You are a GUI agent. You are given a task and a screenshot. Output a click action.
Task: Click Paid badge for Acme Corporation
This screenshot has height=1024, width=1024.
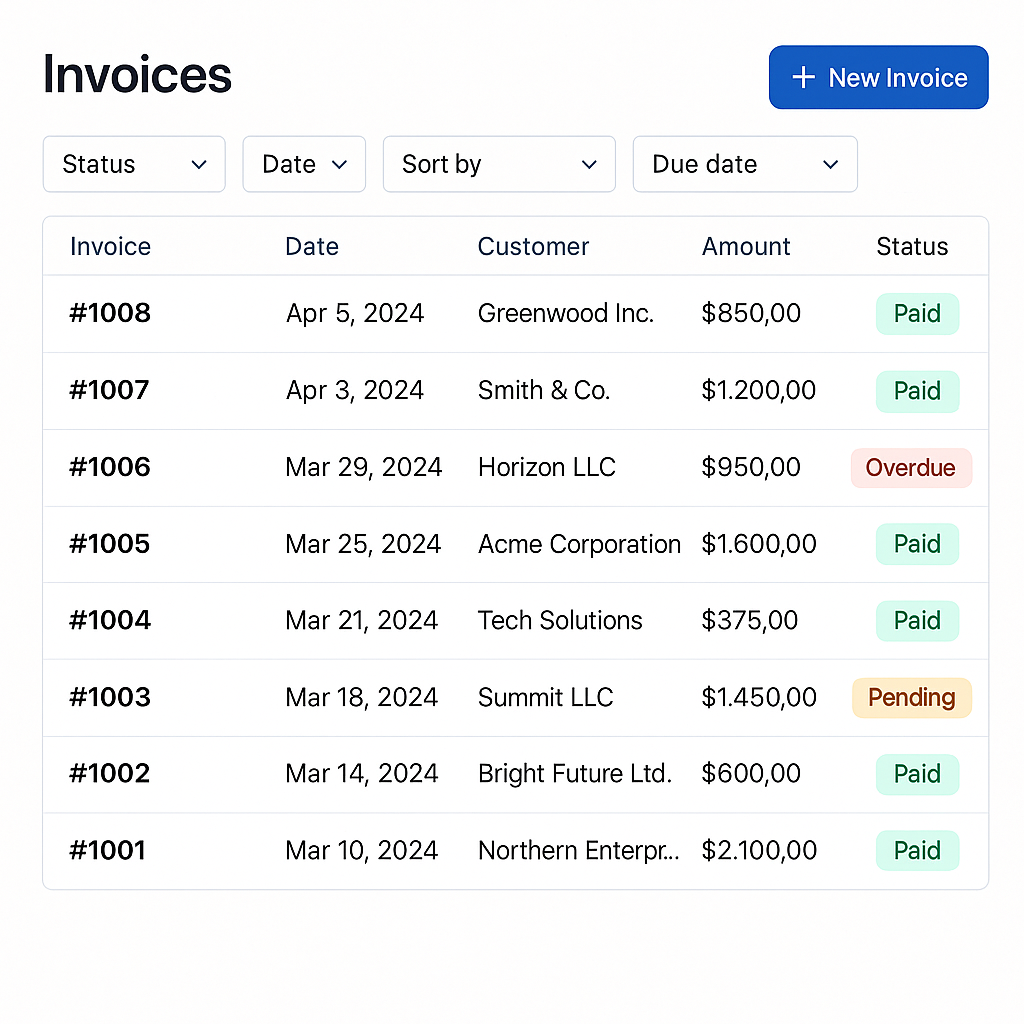click(917, 544)
